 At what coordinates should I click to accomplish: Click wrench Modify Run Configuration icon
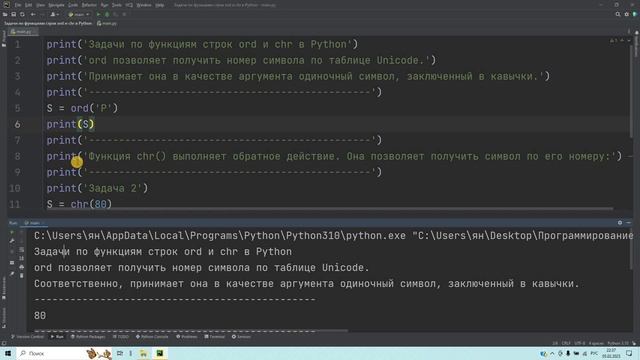12,241
